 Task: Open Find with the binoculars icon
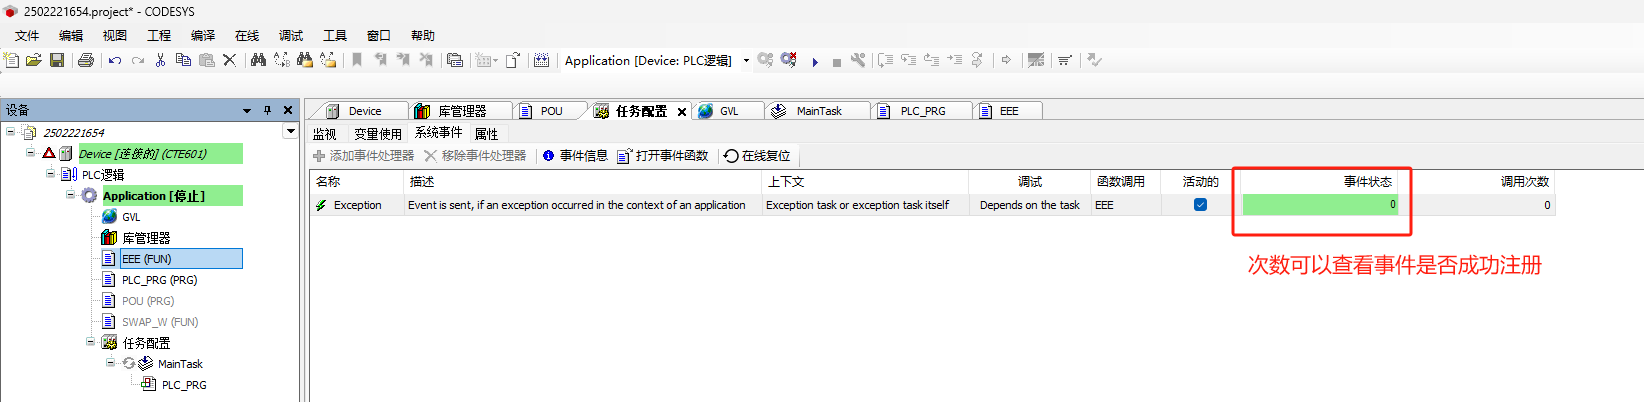[258, 60]
